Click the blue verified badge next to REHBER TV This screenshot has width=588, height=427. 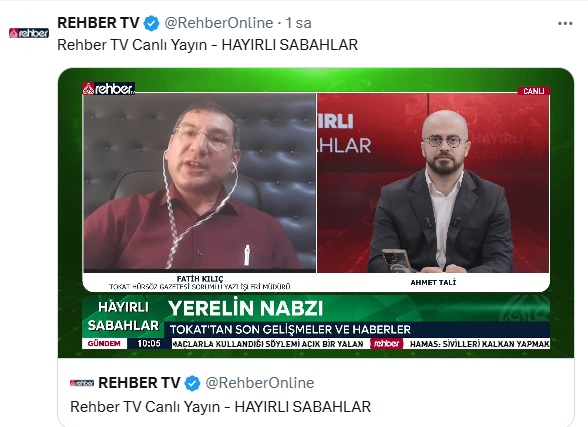[152, 23]
